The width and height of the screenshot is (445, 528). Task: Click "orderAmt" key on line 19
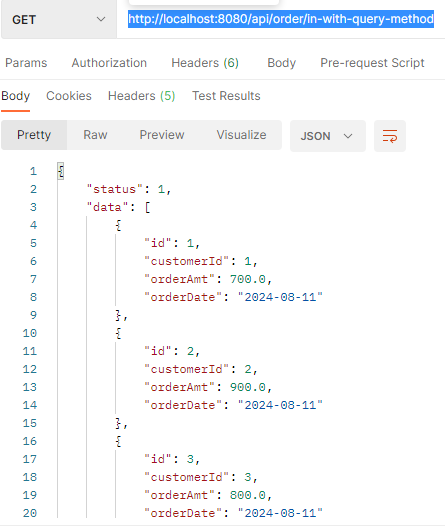(x=179, y=495)
